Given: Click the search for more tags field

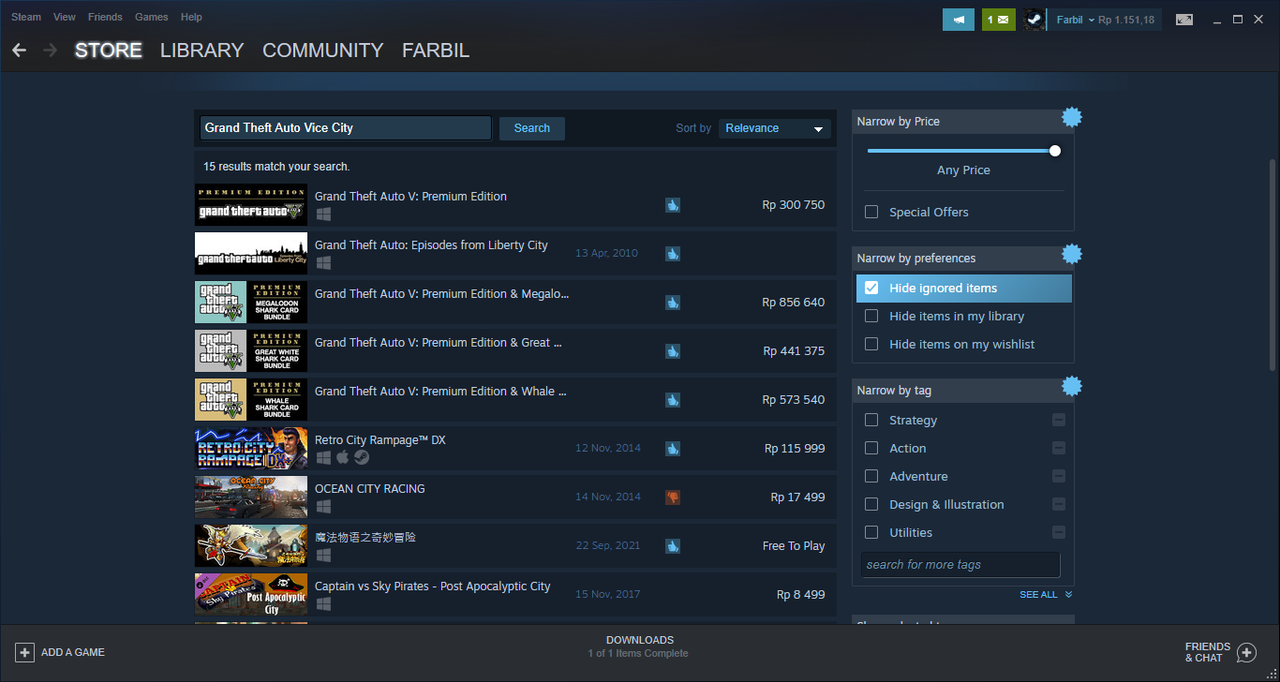Looking at the screenshot, I should click(x=960, y=565).
